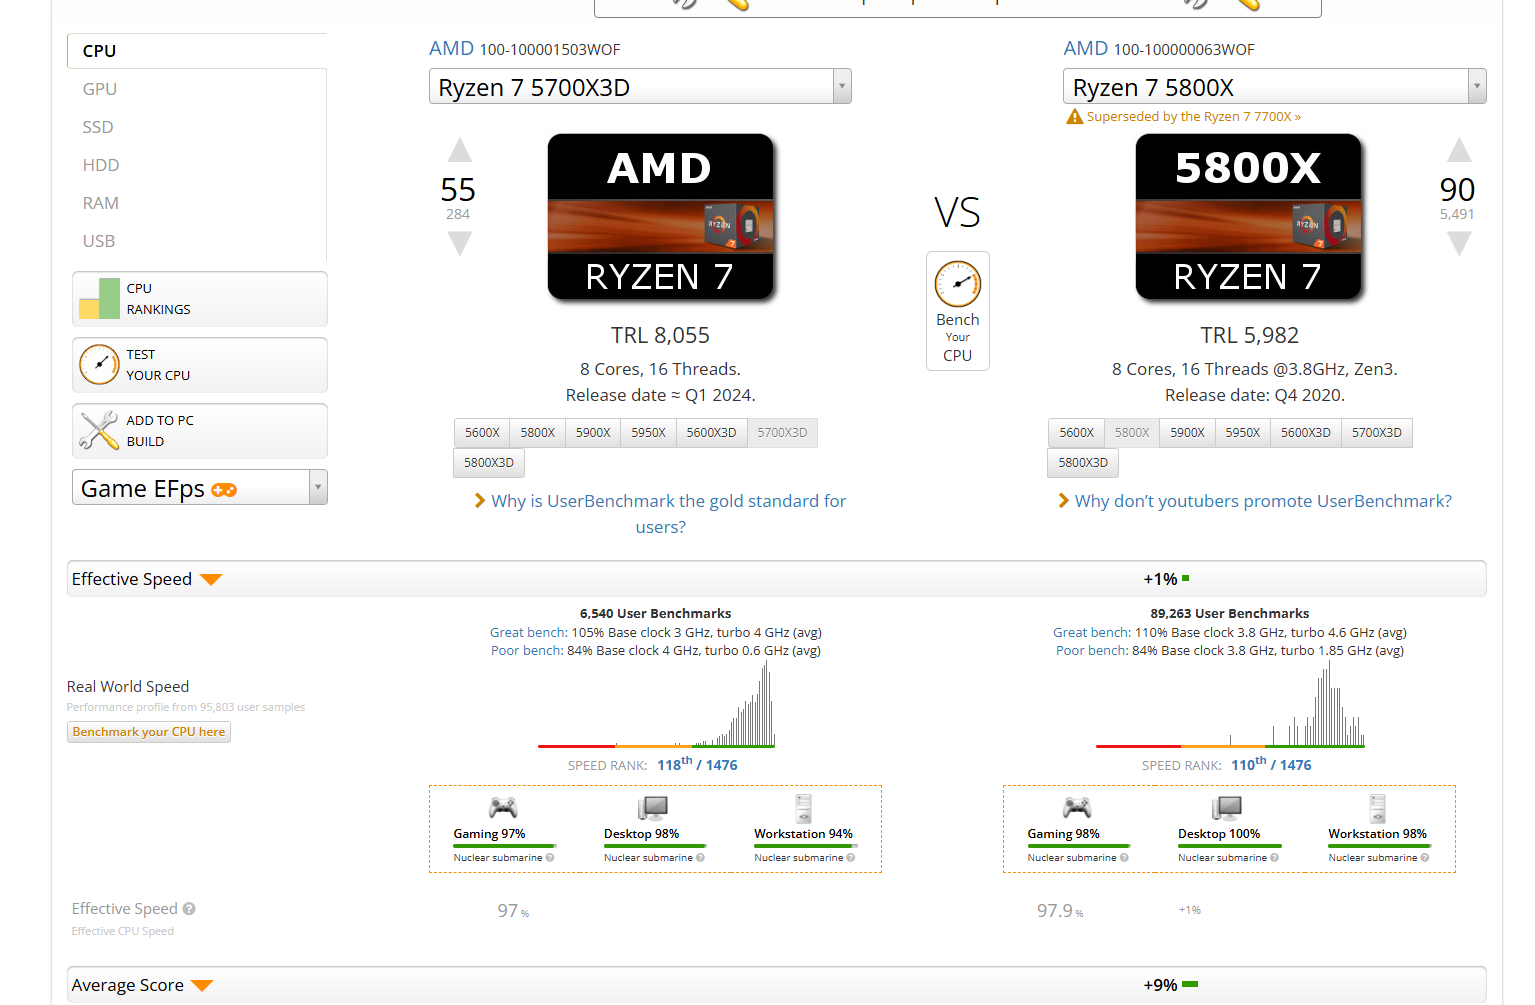Open CPU Rankings bar chart icon

99,299
